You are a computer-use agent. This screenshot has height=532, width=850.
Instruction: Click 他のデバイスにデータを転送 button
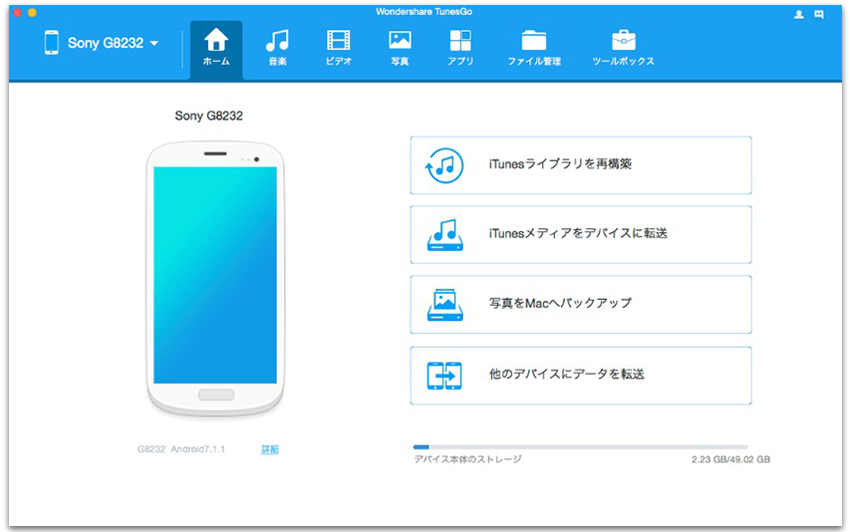click(581, 375)
